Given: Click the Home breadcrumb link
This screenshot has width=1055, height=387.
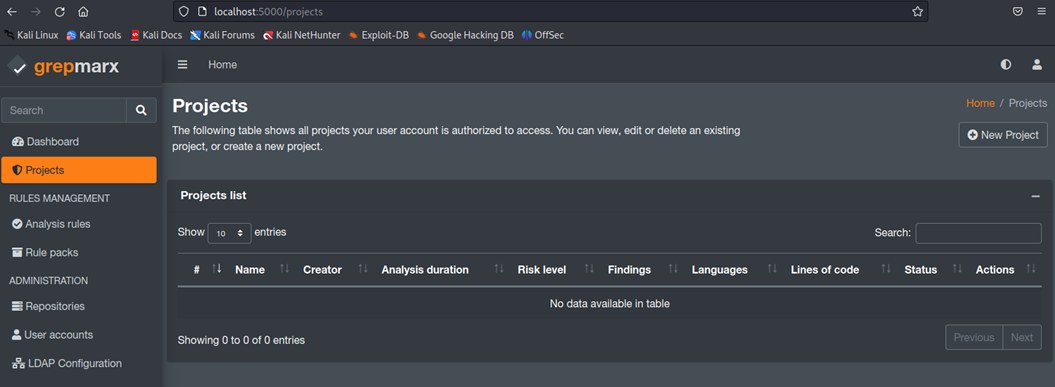Looking at the screenshot, I should 980,103.
